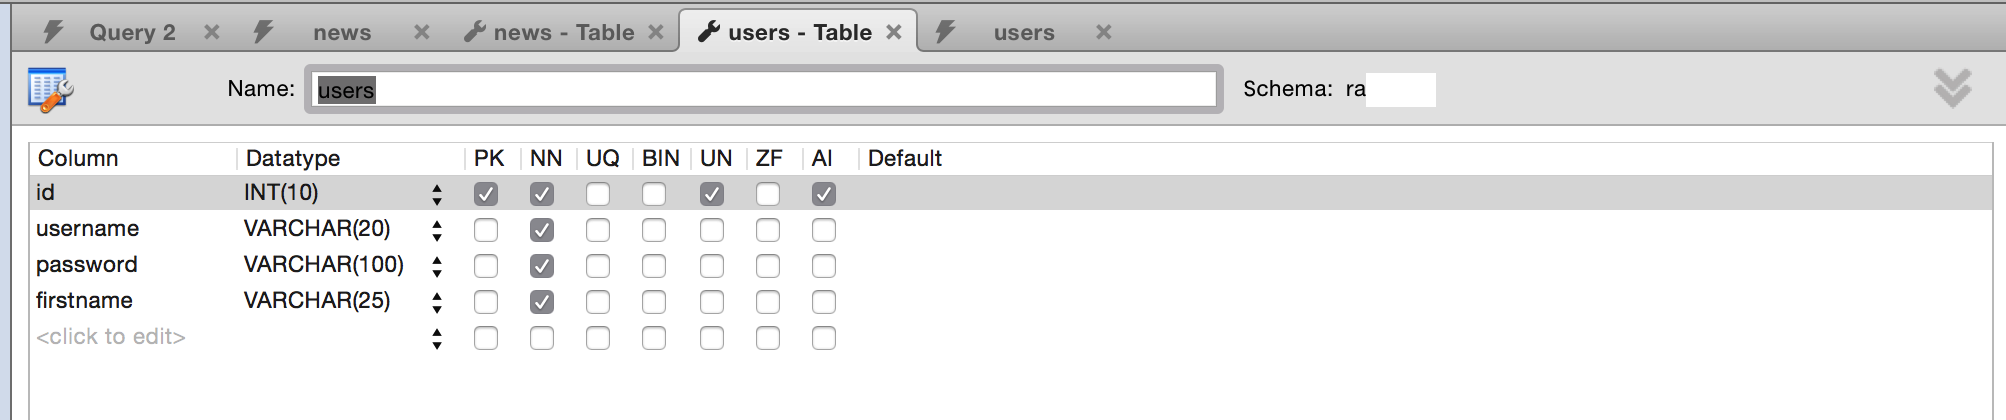Collapse header with double-chevron arrow icon
The height and width of the screenshot is (420, 2006).
[x=1952, y=88]
